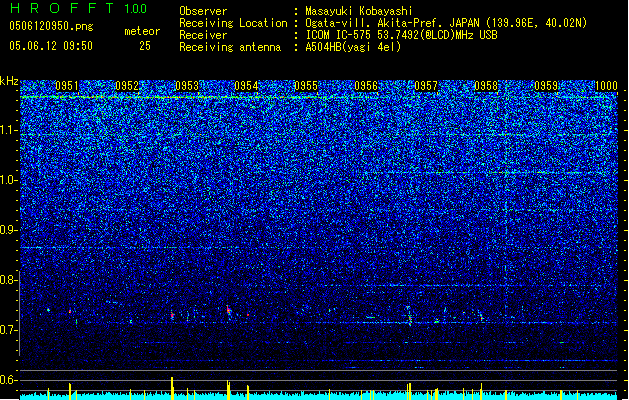Screen dimensions: 629x400
Task: Click the meteor echo below 0957
Action: [x=410, y=319]
